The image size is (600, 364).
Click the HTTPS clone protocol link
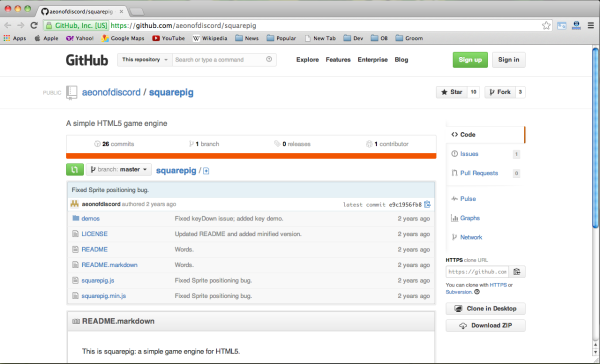click(x=498, y=285)
